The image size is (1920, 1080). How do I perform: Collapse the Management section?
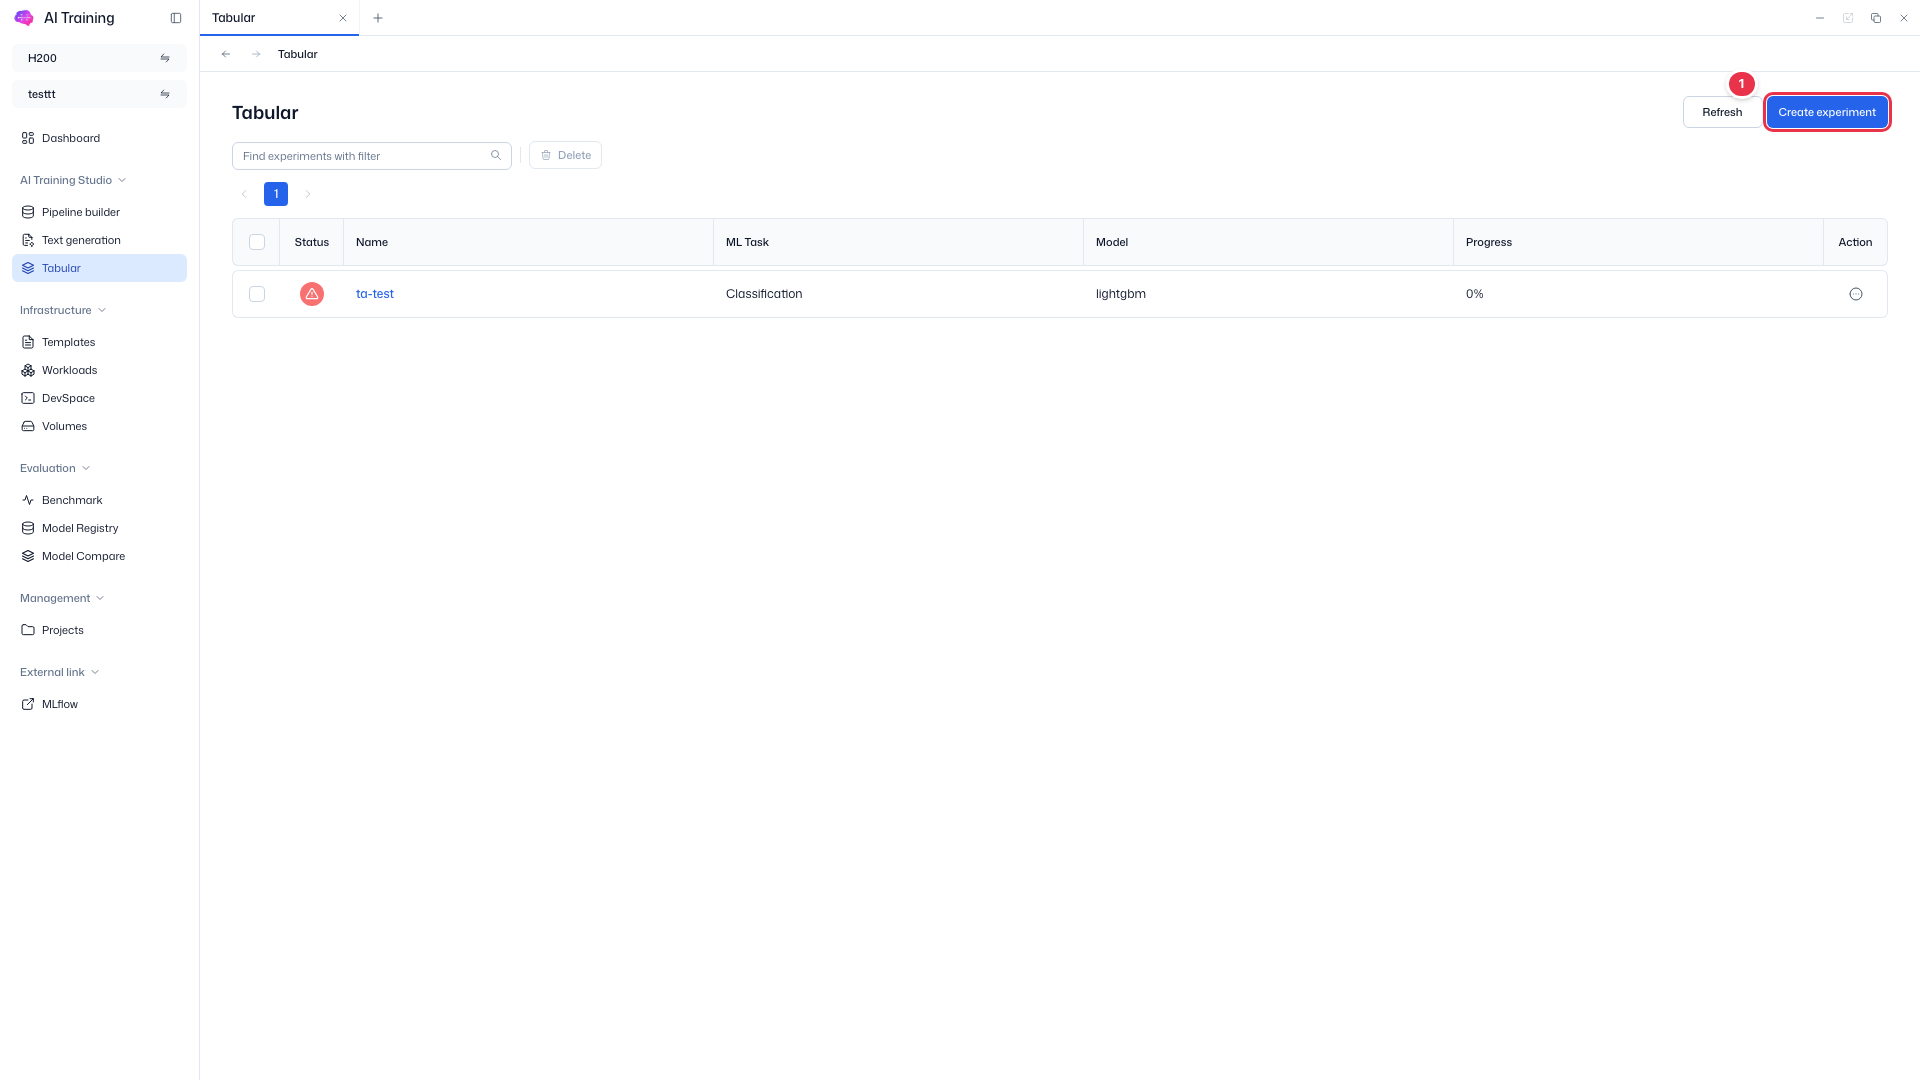(62, 598)
